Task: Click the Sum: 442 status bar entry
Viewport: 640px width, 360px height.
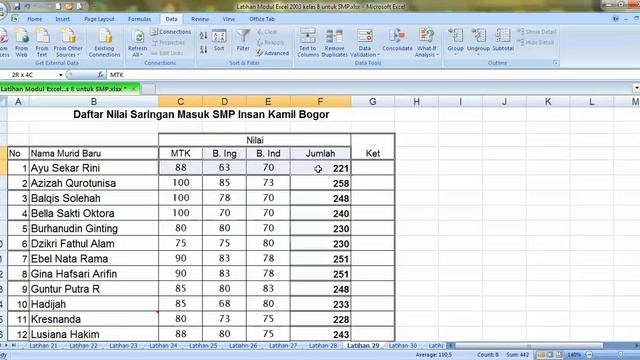Action: (x=518, y=355)
